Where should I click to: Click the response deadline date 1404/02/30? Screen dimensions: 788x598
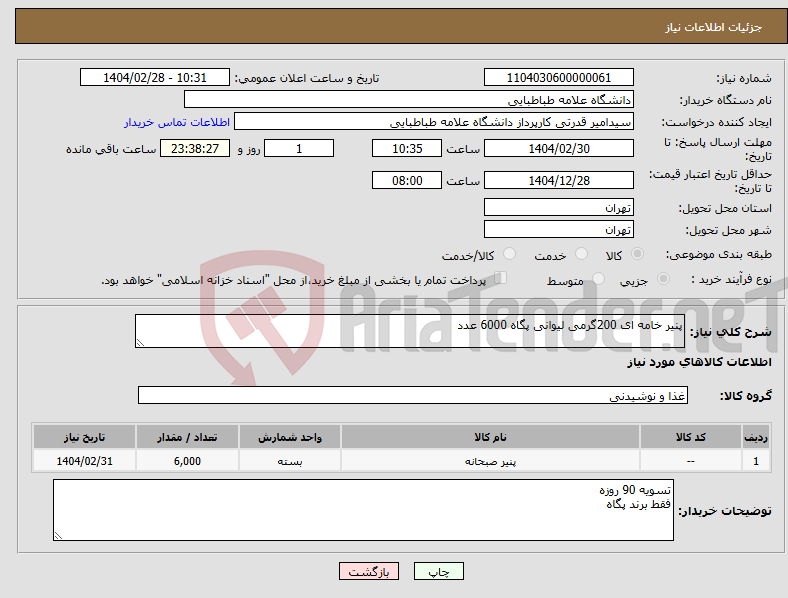click(559, 148)
